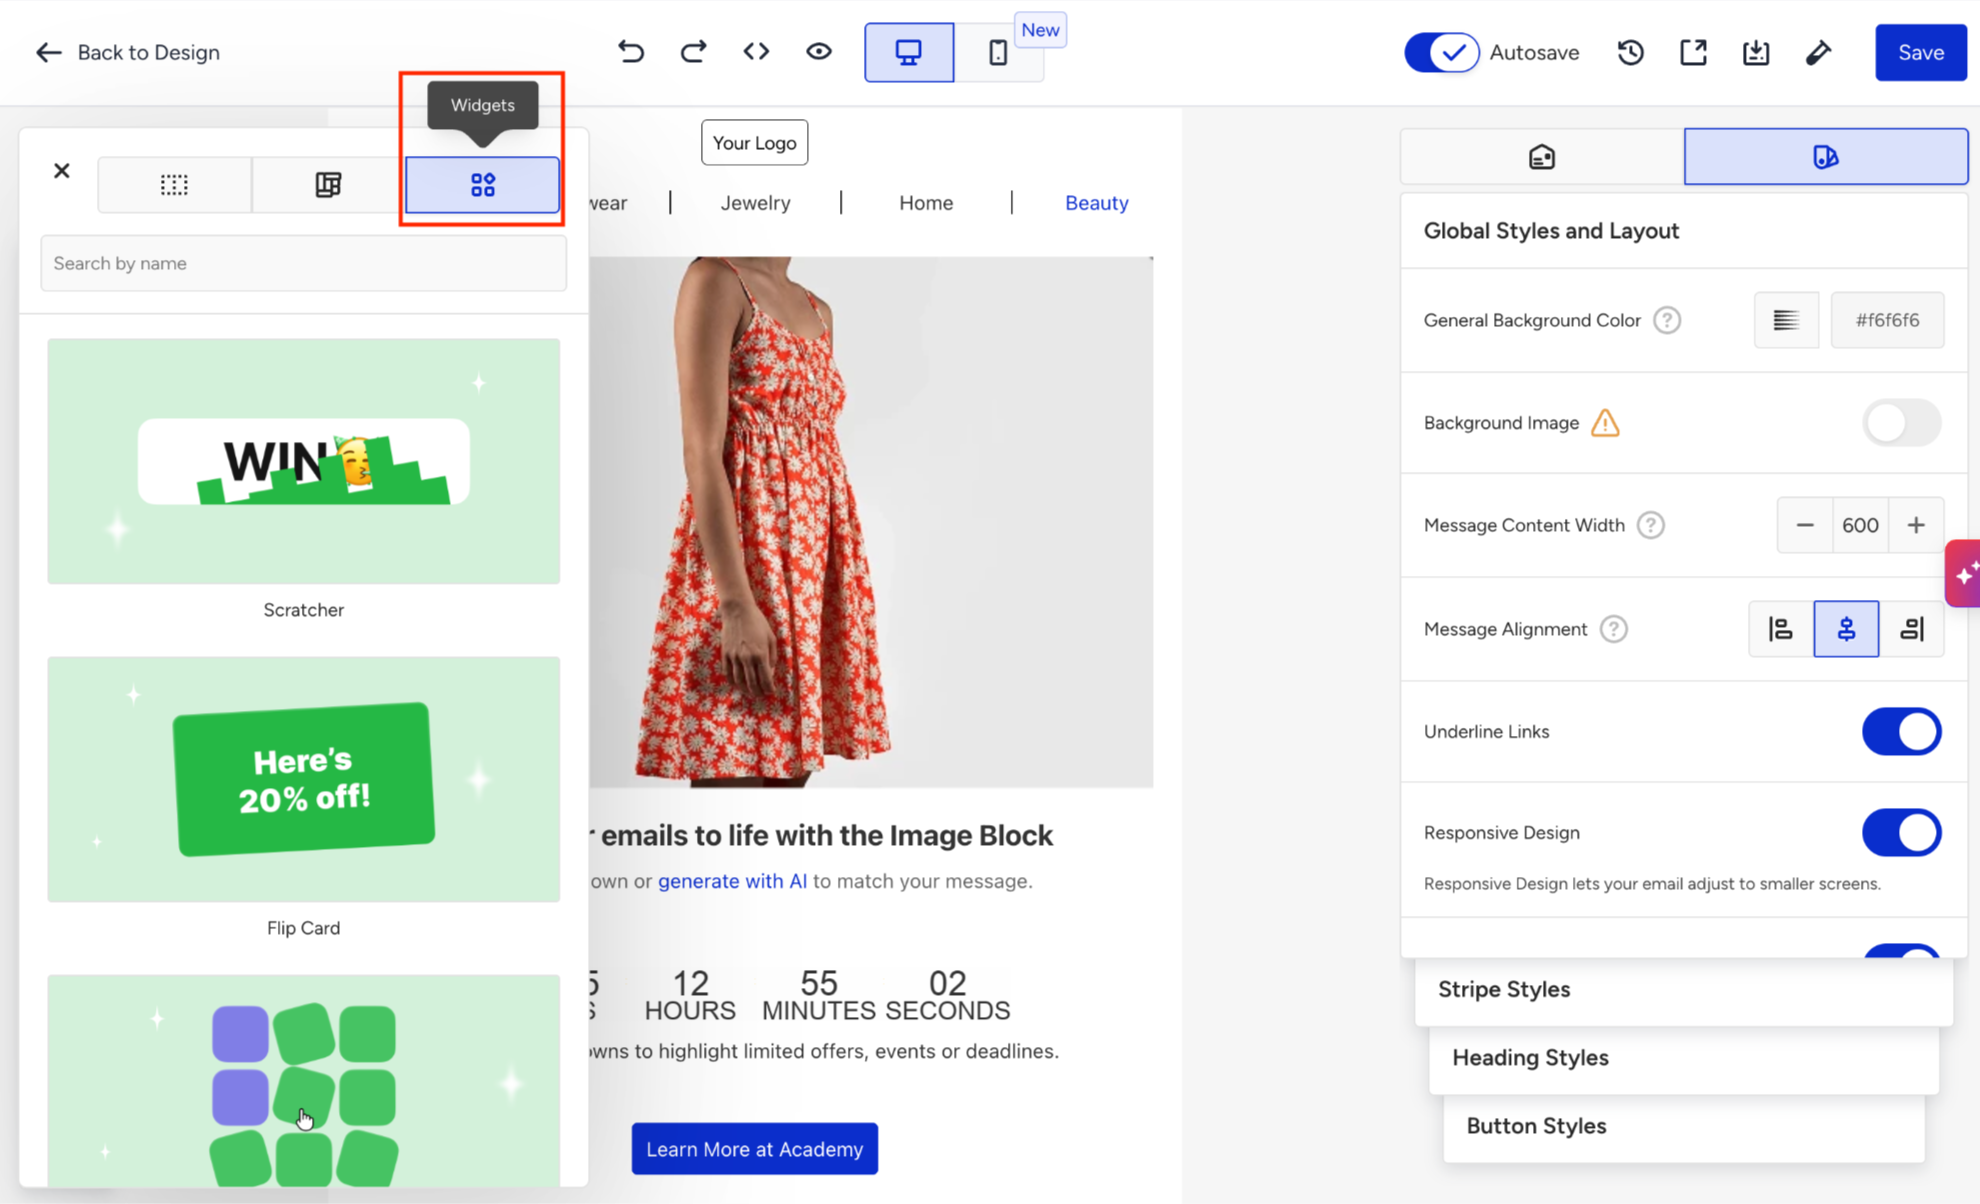Click the export arrow icon
This screenshot has width=1980, height=1204.
point(1693,52)
